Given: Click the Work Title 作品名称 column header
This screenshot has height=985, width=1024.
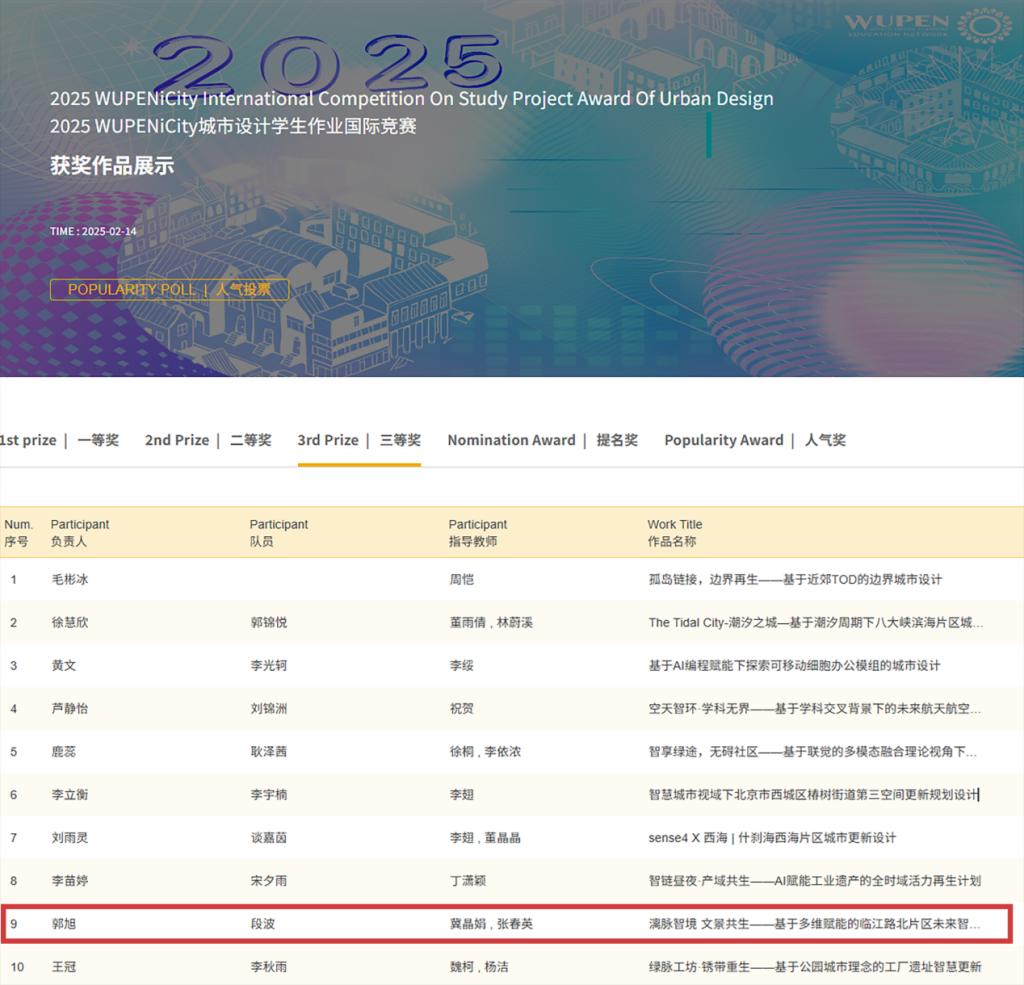Looking at the screenshot, I should coord(675,532).
